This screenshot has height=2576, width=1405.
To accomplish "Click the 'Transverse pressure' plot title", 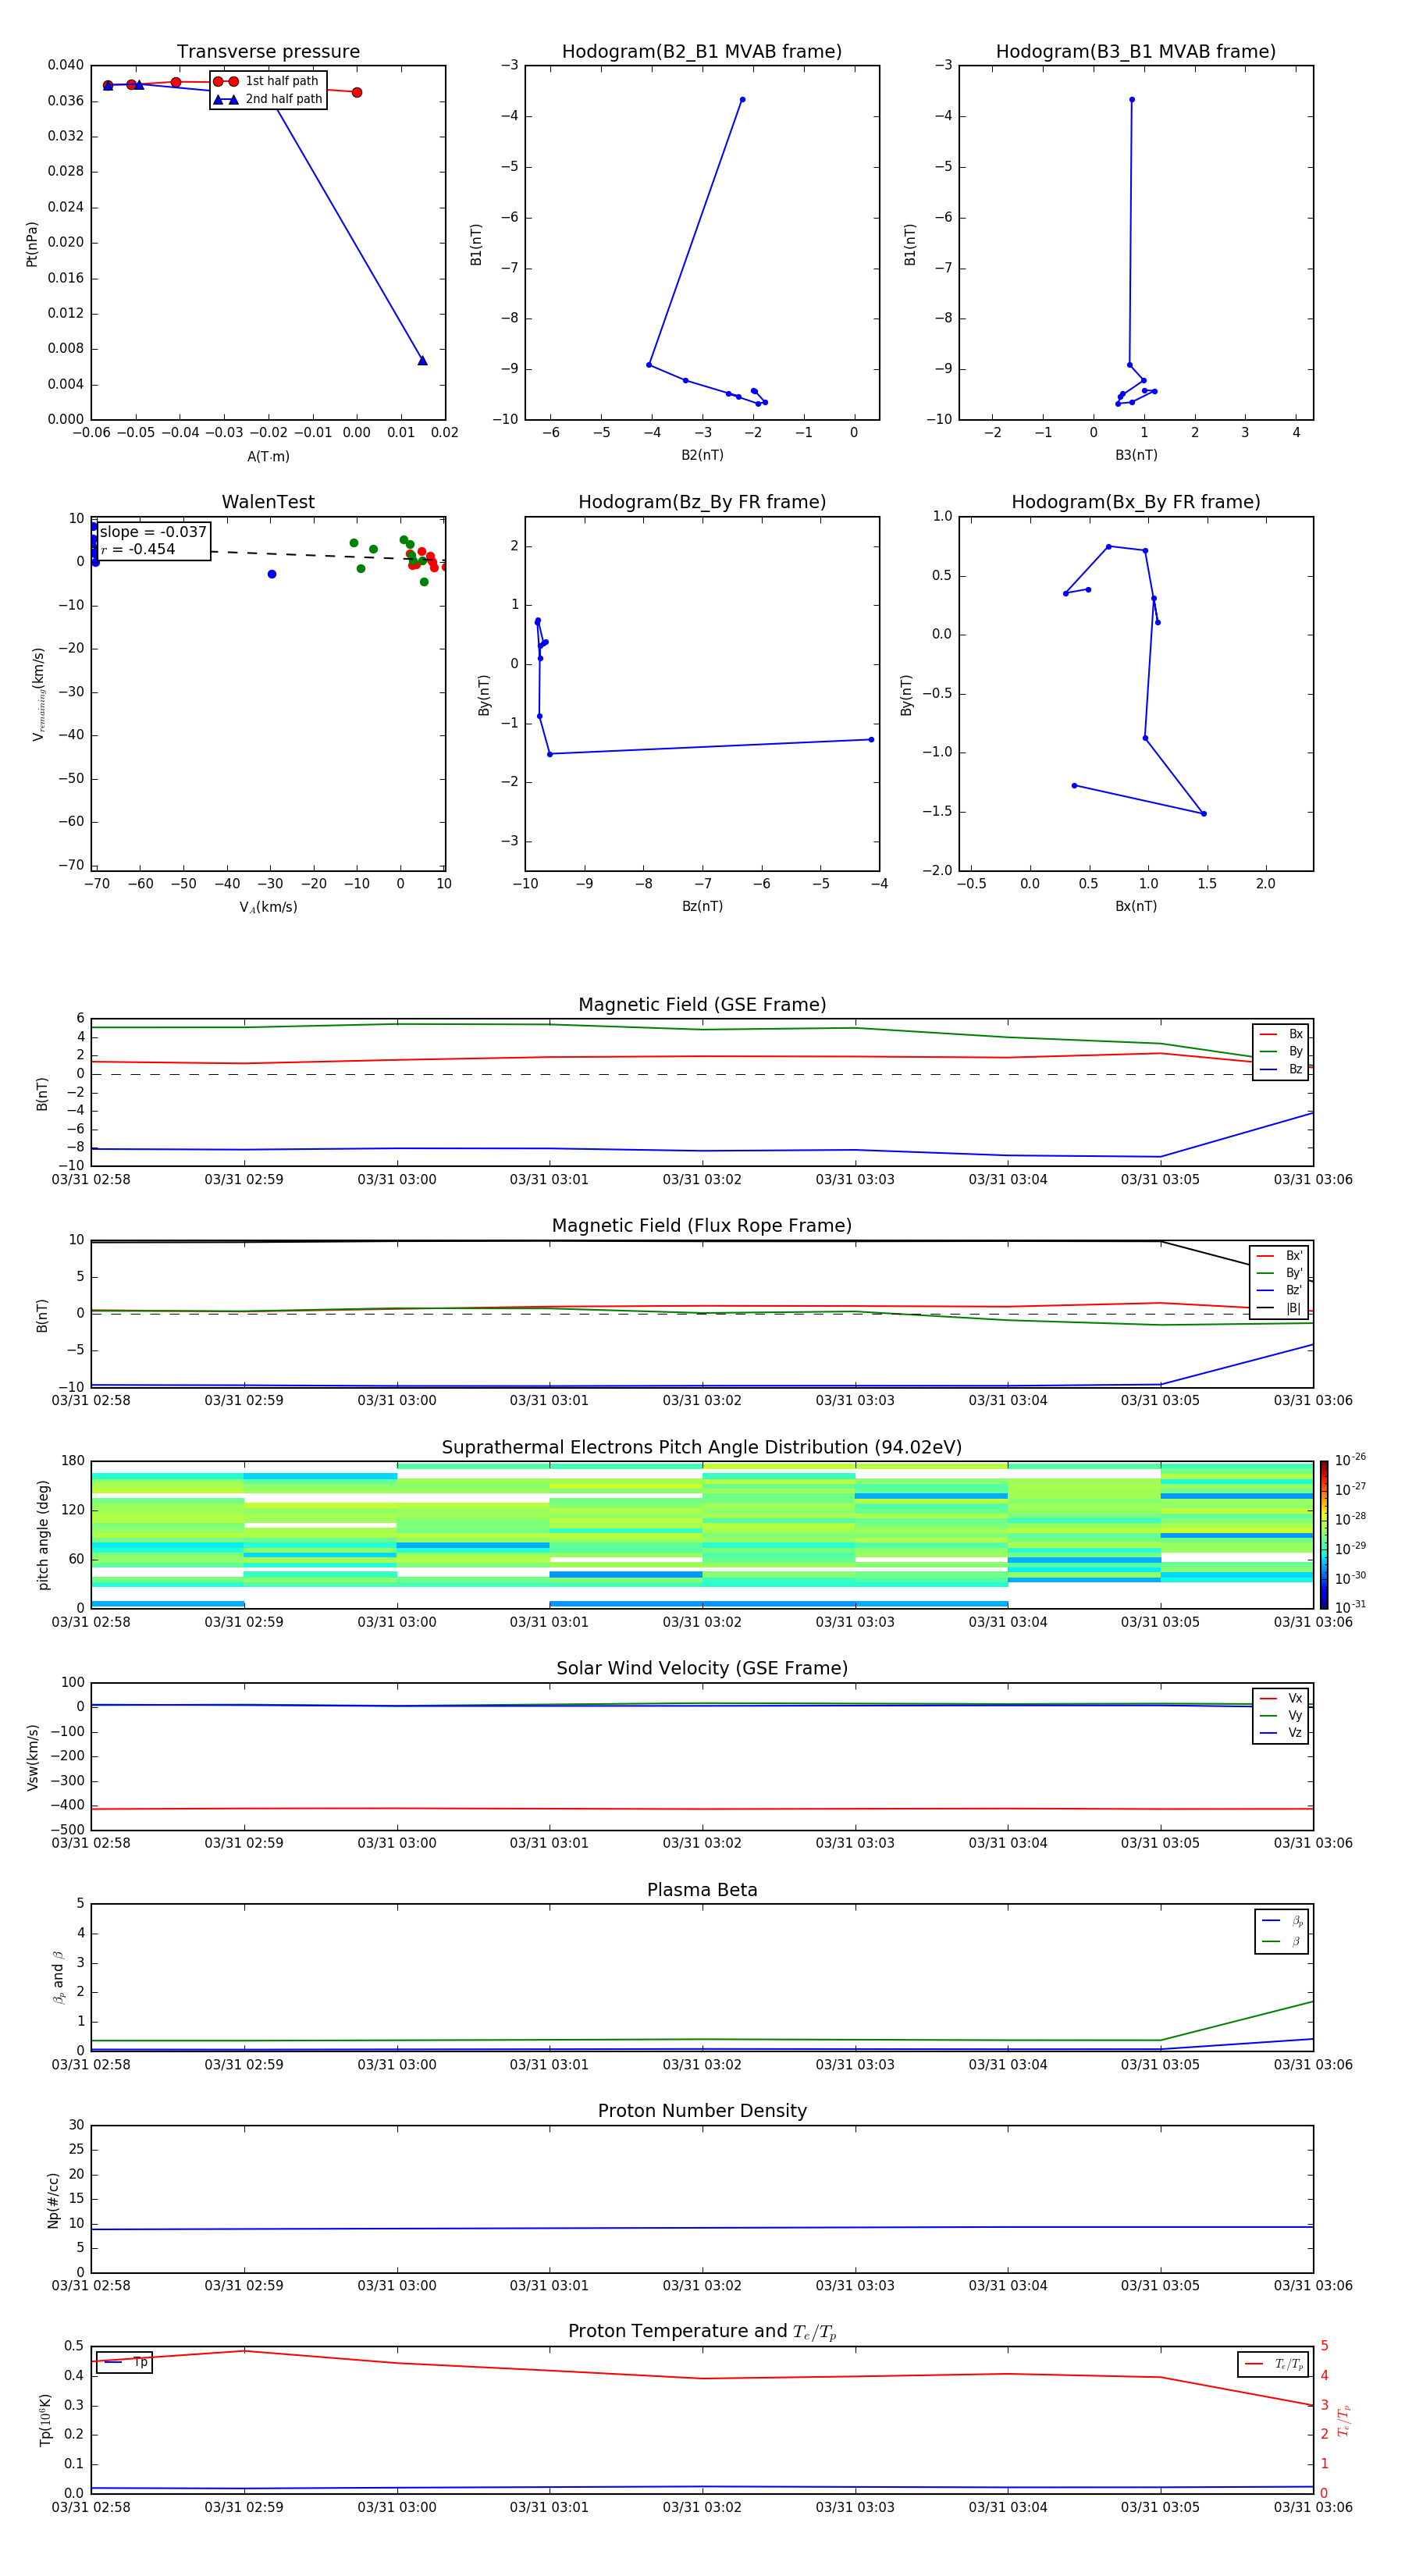I will coord(268,52).
